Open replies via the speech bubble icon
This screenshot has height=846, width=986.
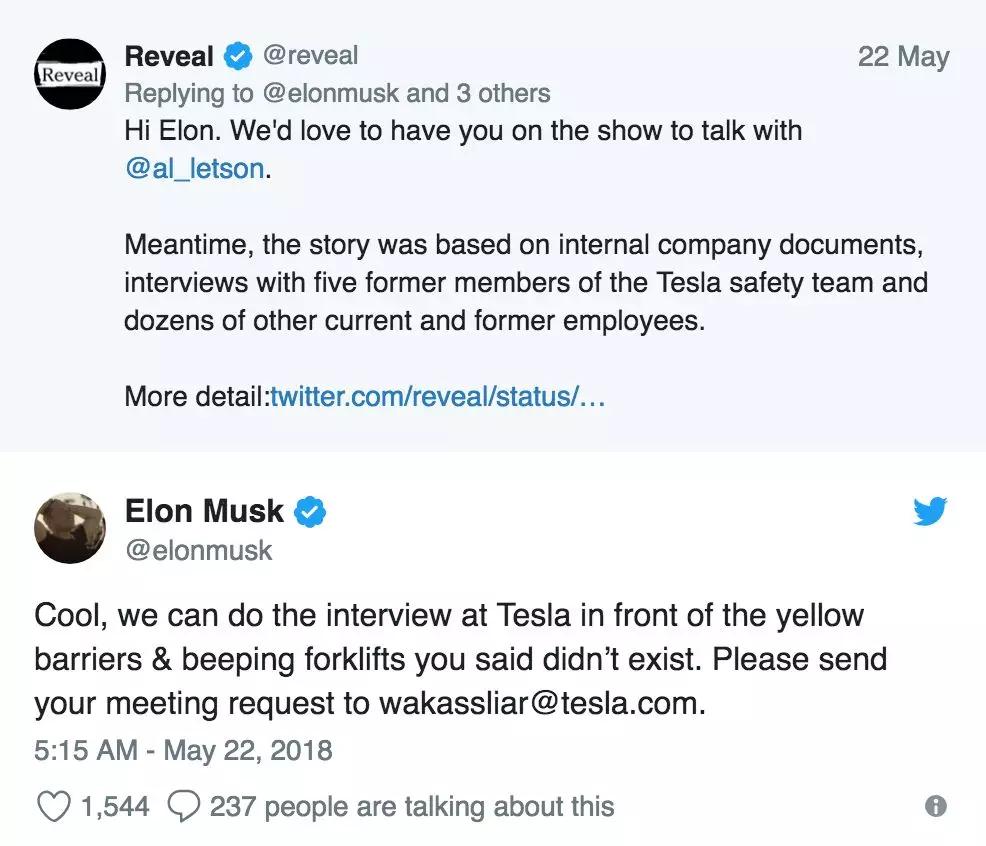[x=184, y=806]
